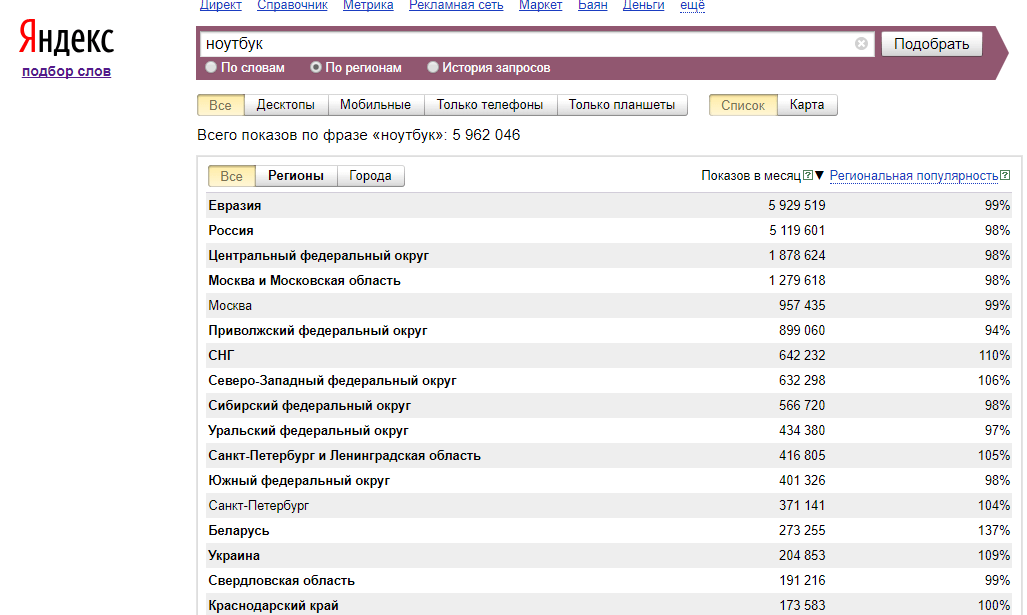
Task: Click the '137%' popularity for Беларусь
Action: click(x=994, y=530)
